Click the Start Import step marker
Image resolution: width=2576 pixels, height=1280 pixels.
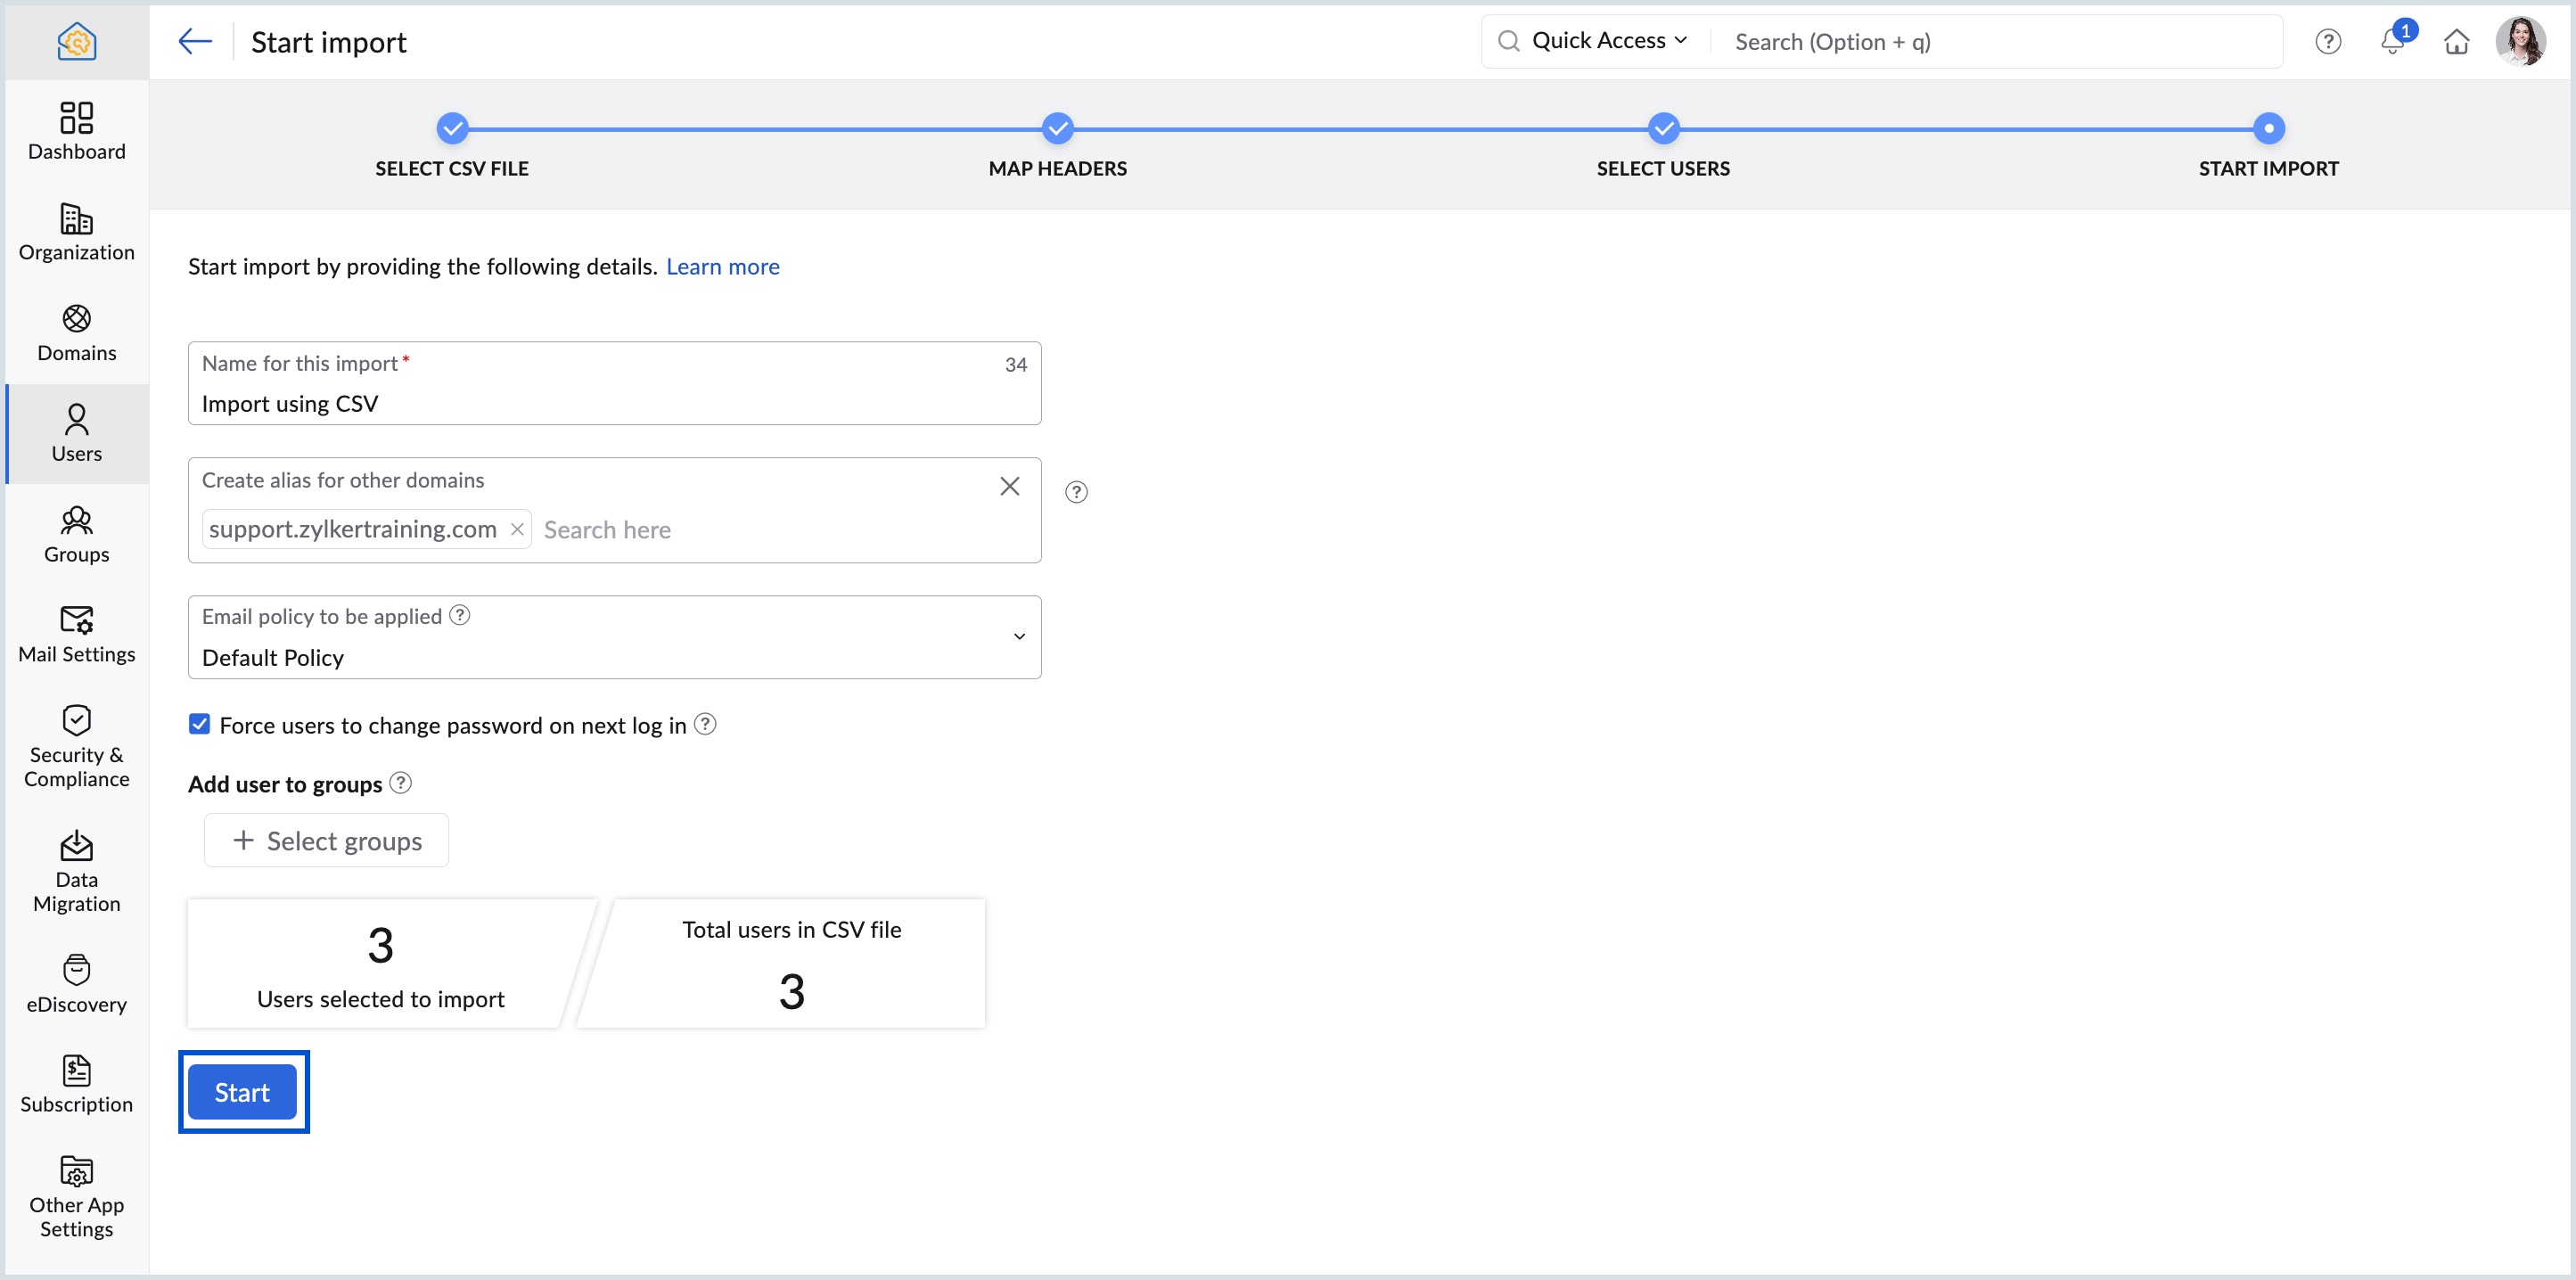coord(2268,129)
